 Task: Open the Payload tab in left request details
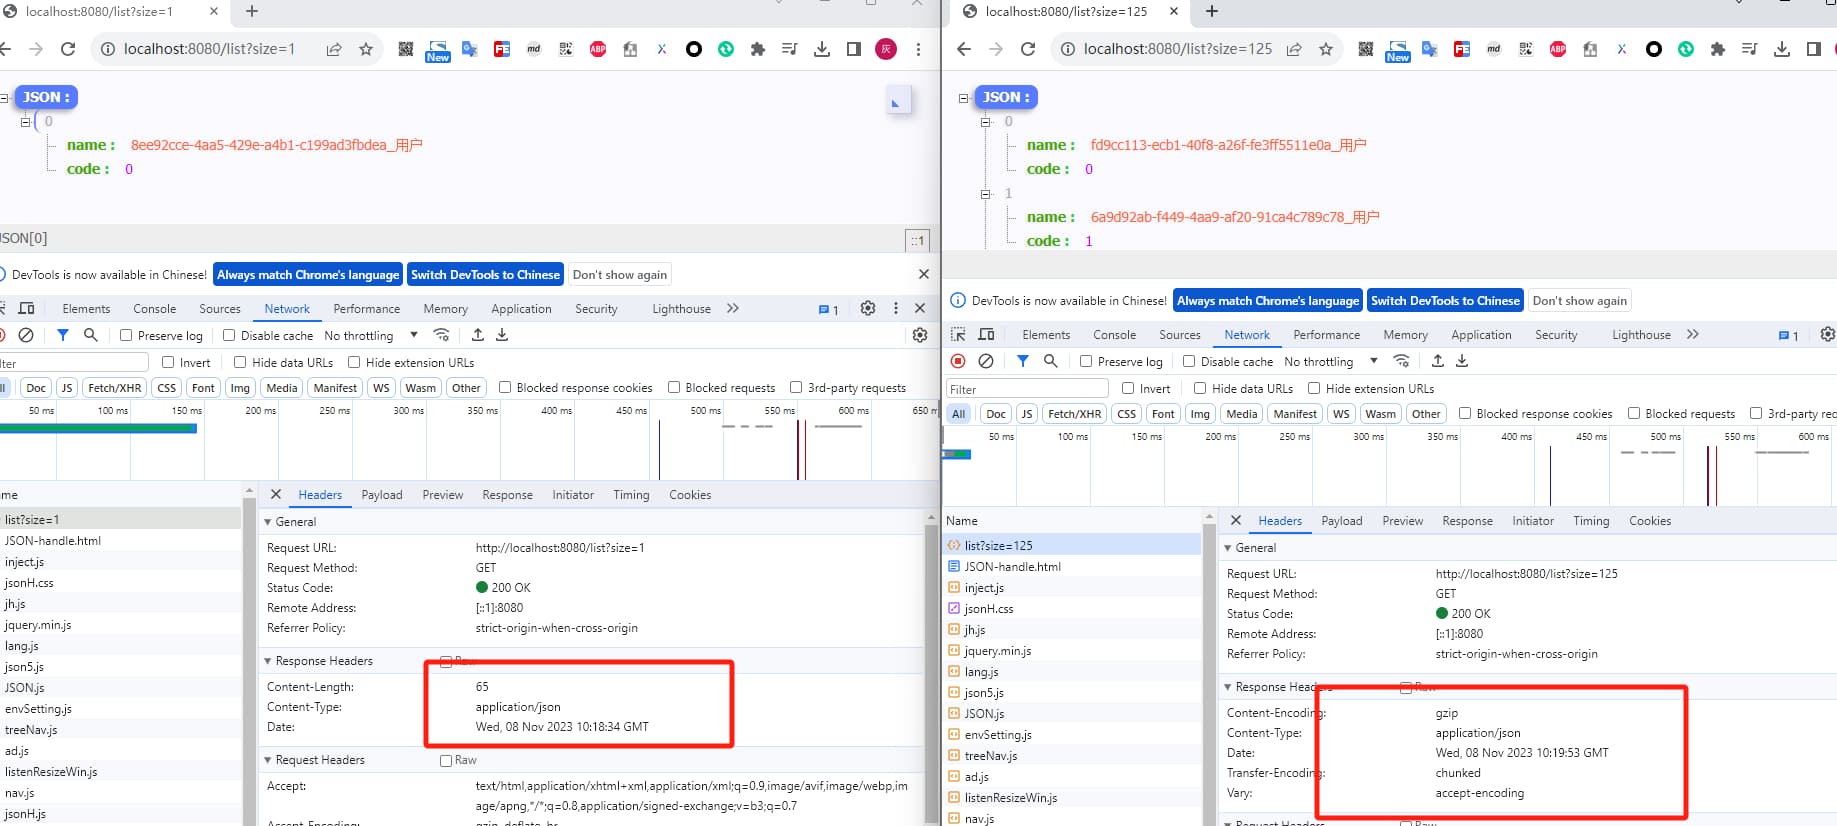(382, 495)
